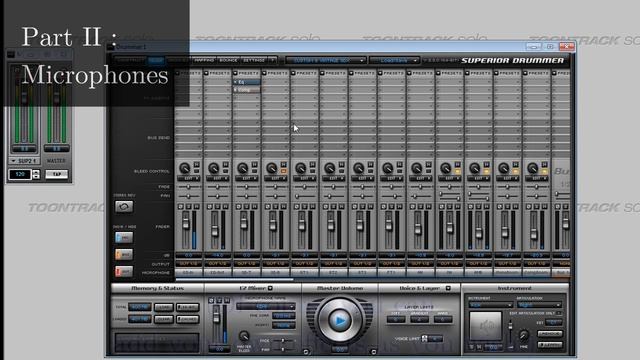Click the blue play button in Master Volume
Image resolution: width=640 pixels, height=360 pixels.
(x=340, y=321)
